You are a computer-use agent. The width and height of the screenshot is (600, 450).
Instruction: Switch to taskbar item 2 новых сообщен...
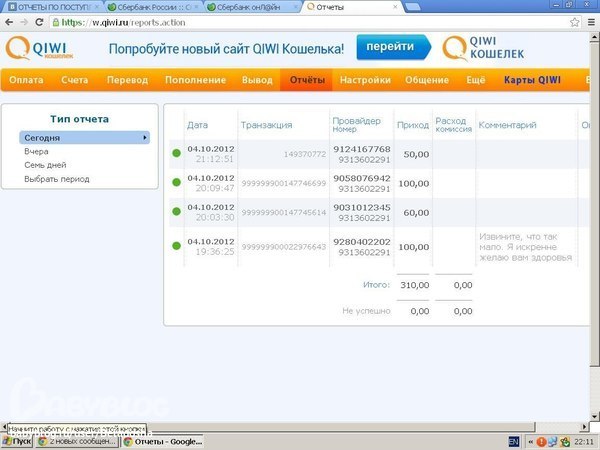(x=77, y=442)
